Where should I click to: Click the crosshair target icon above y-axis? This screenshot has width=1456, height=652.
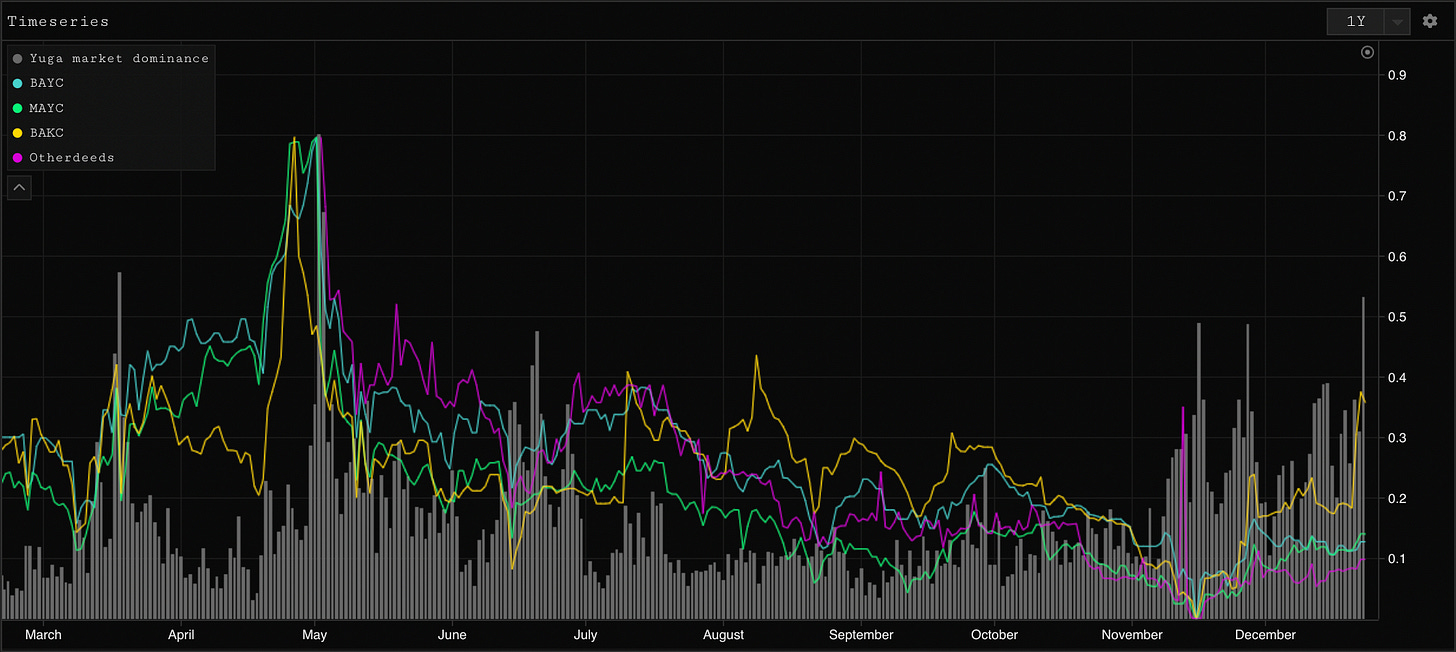(x=1368, y=52)
